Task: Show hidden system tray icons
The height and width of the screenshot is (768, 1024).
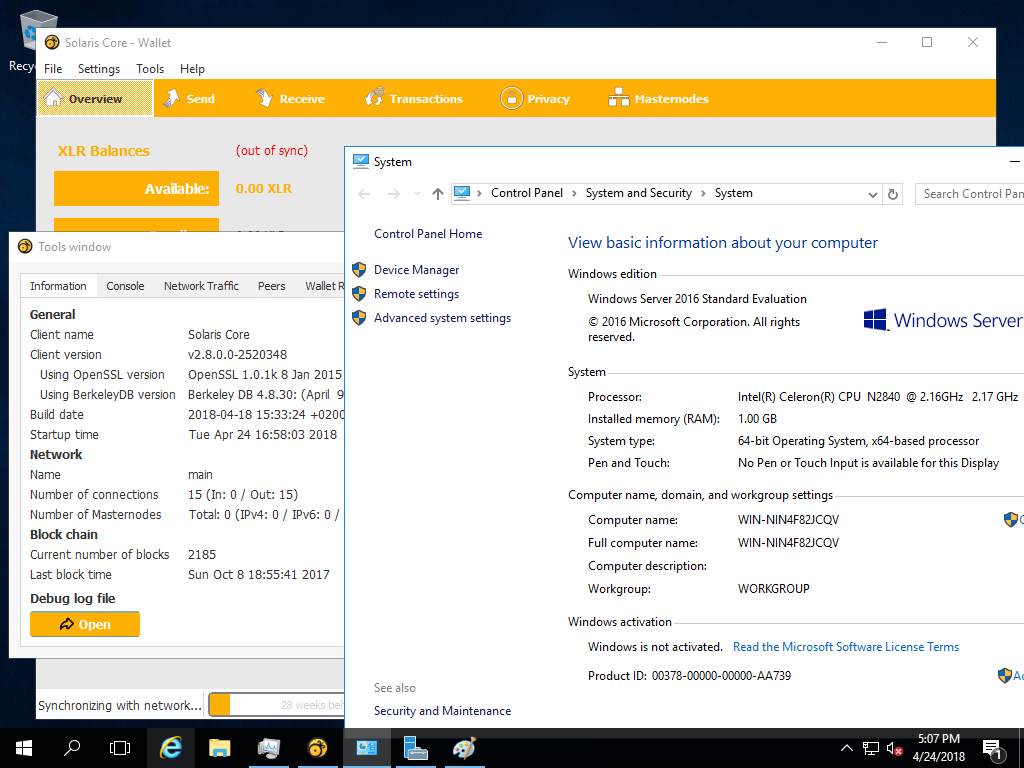Action: 846,748
